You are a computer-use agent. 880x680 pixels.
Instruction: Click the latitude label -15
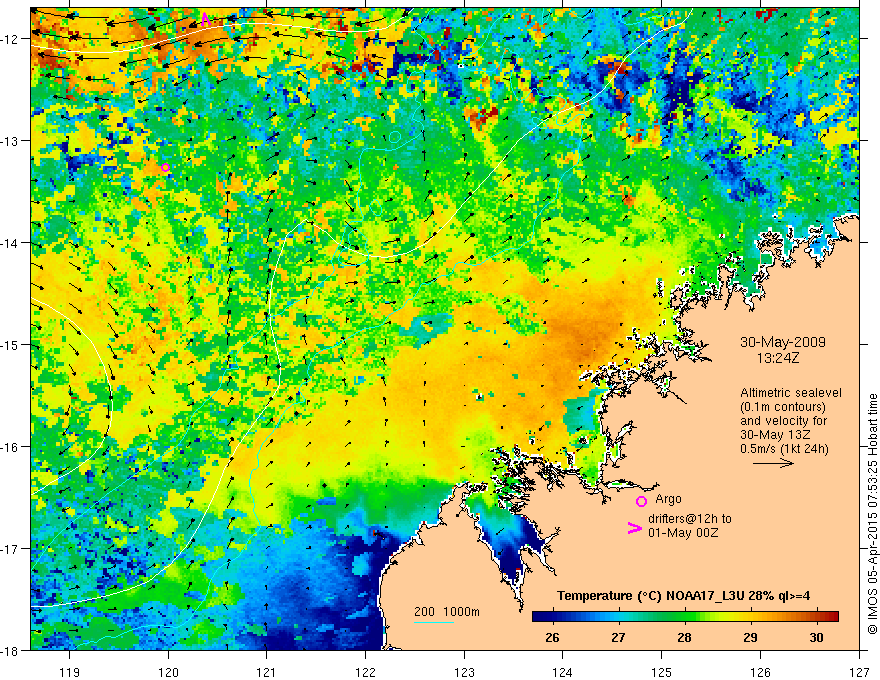point(10,344)
